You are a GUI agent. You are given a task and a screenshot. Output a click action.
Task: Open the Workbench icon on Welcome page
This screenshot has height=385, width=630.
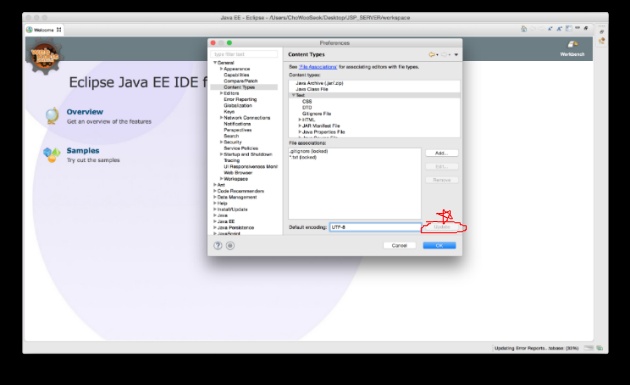573,44
